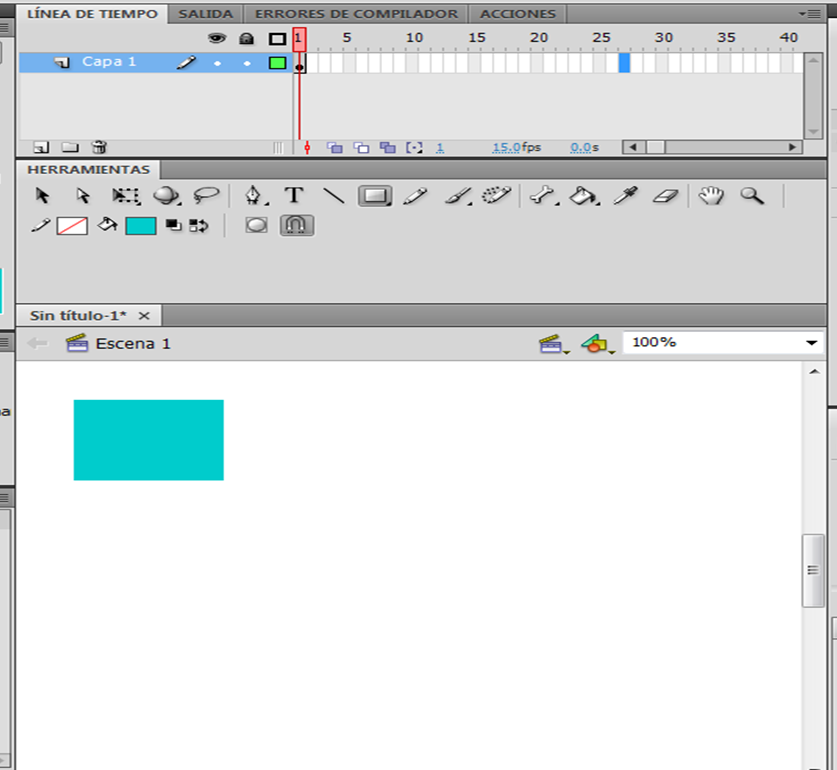Select the Paint Bucket tool

pyautogui.click(x=582, y=196)
